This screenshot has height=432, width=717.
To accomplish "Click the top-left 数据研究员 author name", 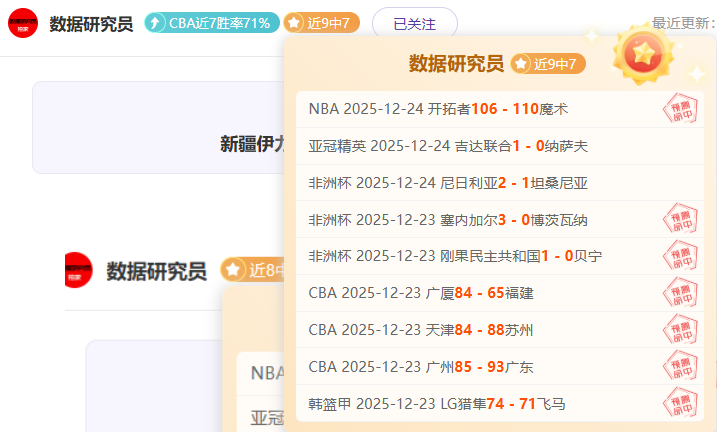I will click(x=91, y=23).
